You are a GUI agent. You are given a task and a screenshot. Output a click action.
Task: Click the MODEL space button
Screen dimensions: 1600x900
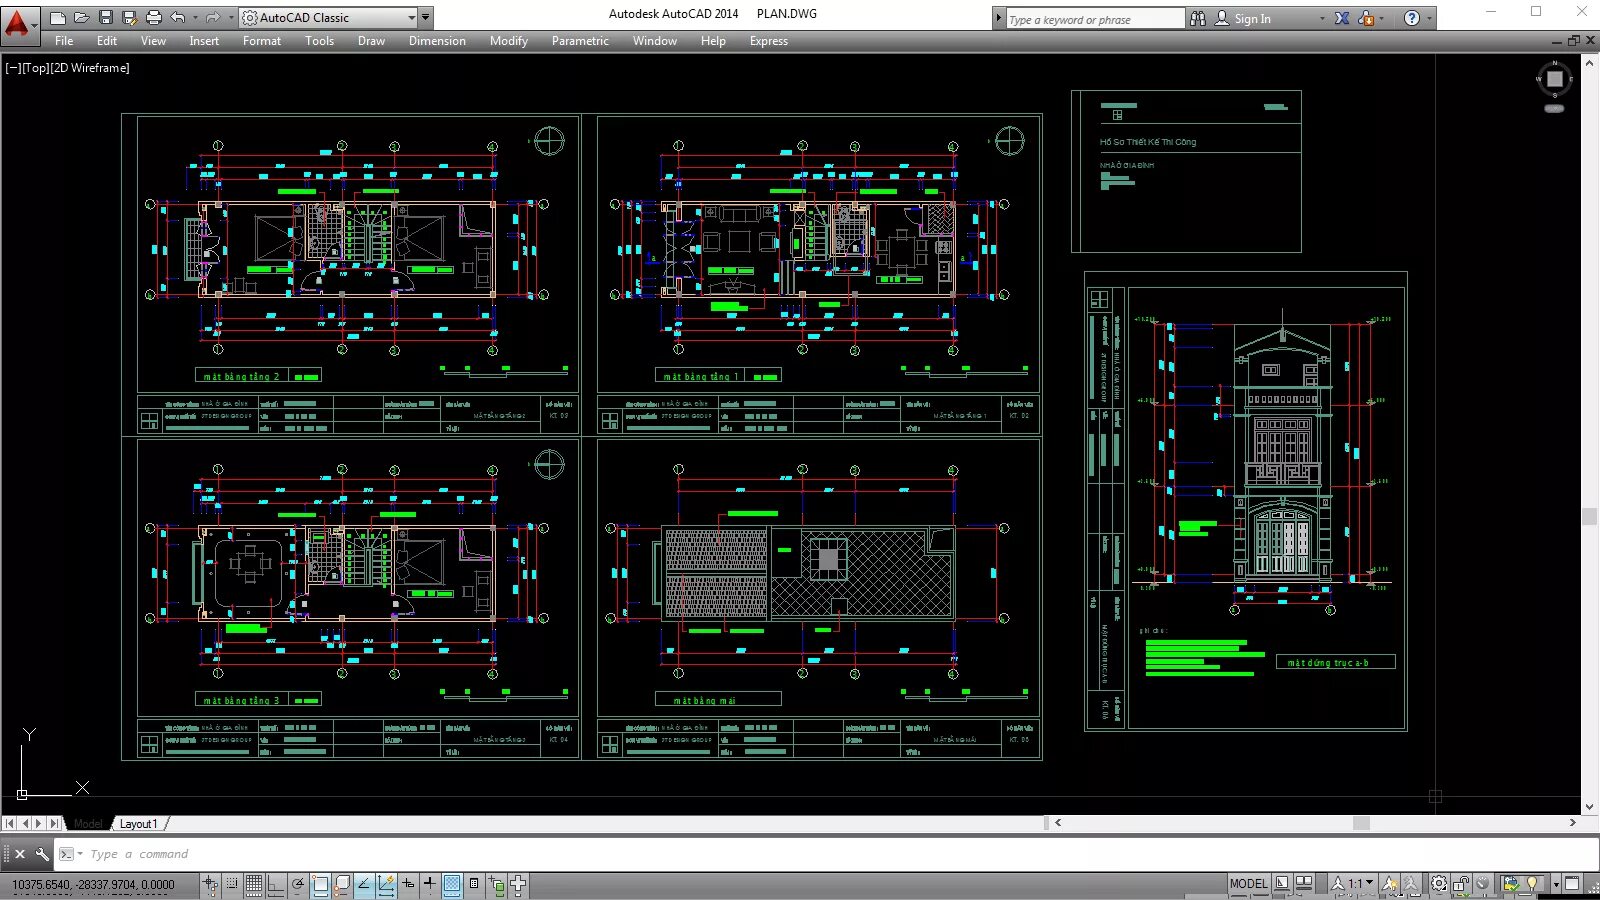click(x=1248, y=884)
